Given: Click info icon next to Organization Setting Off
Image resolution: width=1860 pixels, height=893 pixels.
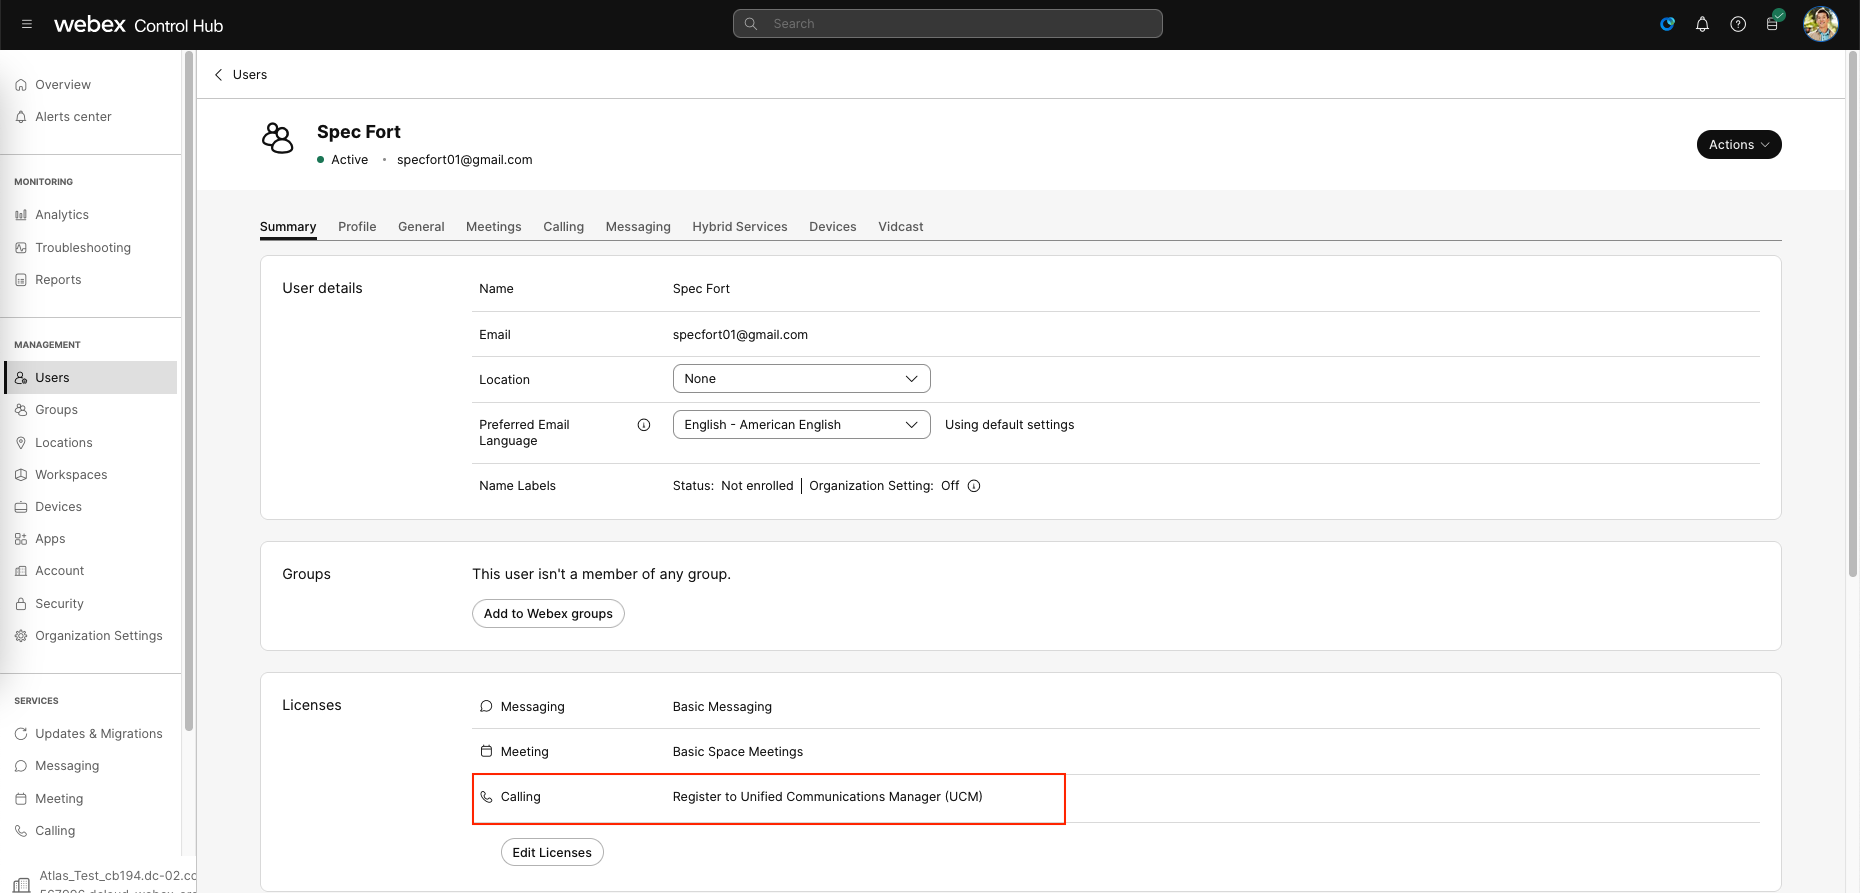Looking at the screenshot, I should point(974,486).
